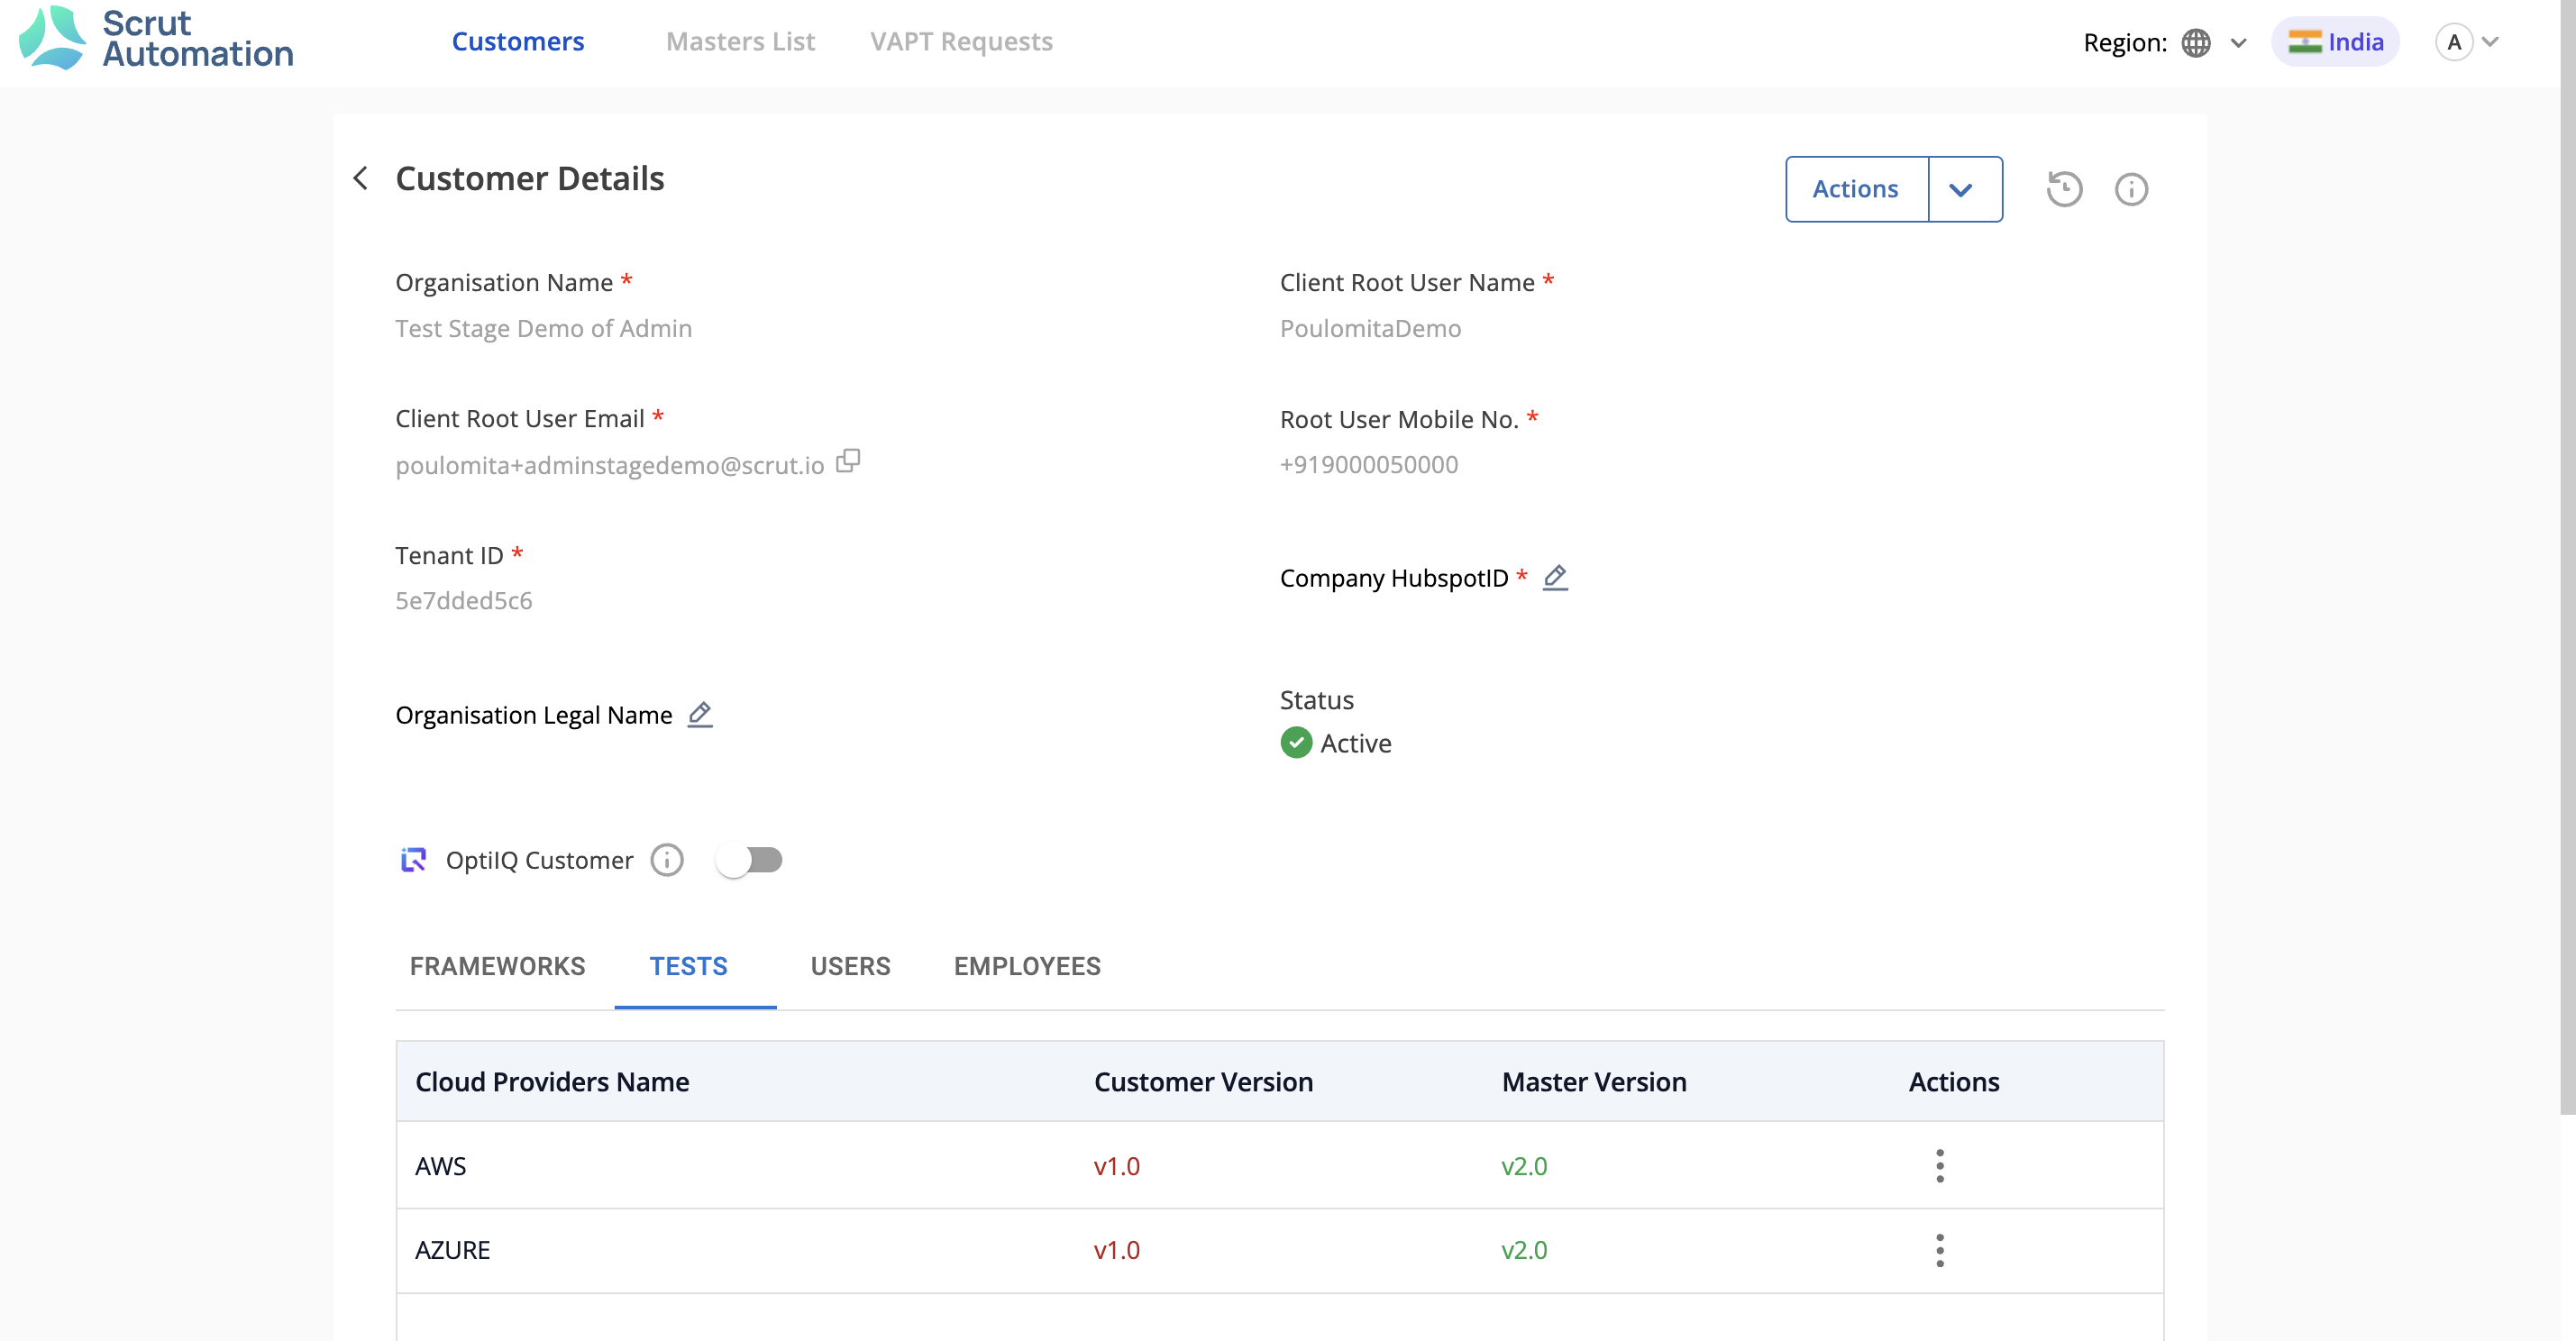Click the Actions button

click(x=1856, y=189)
